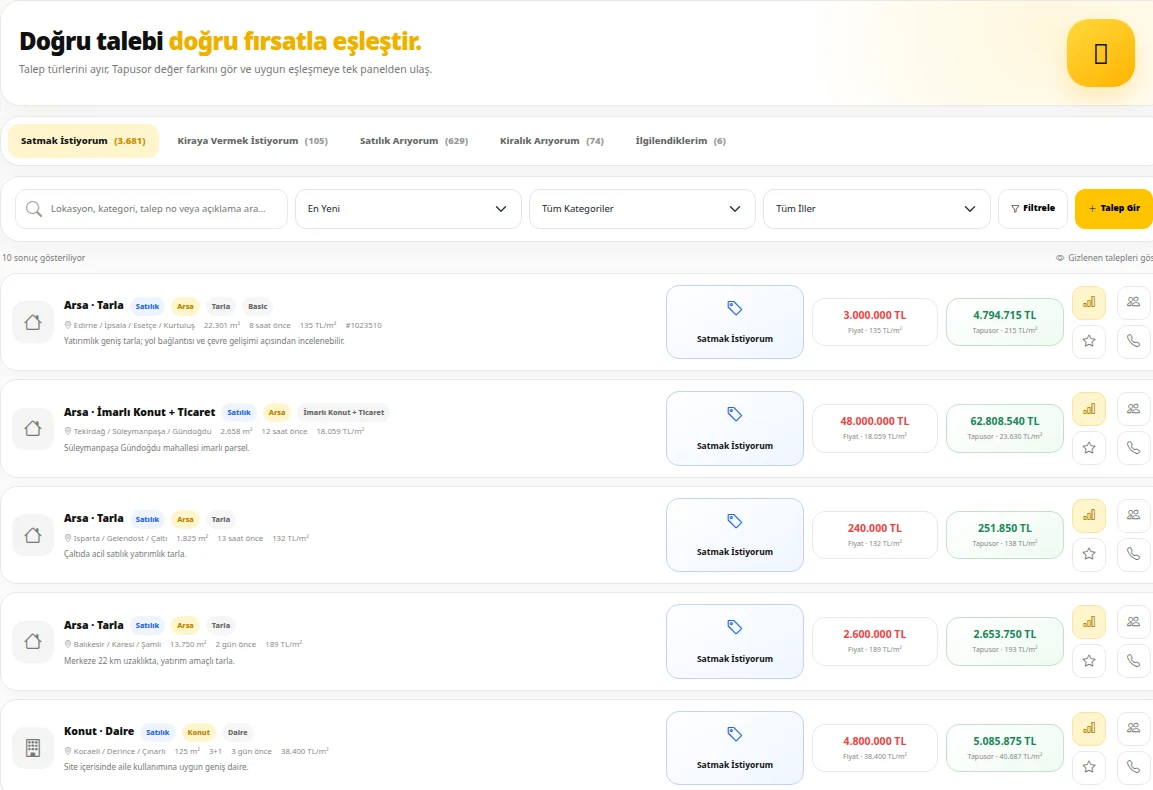This screenshot has height=790, width=1153.
Task: Click building icon of Kocaeli Derince listing
Action: (x=33, y=748)
